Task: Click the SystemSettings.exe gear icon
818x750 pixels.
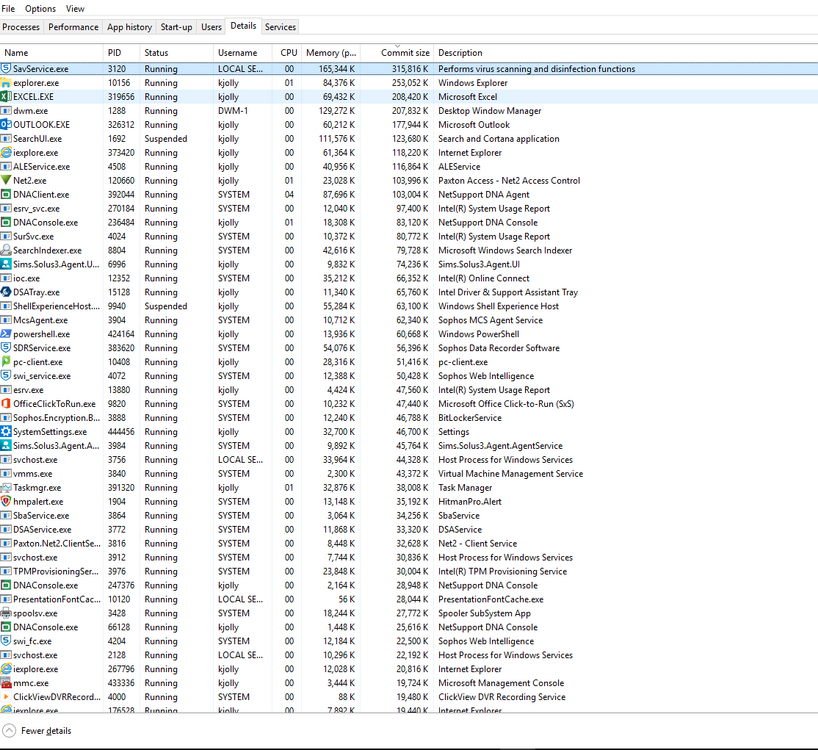Action: tap(6, 432)
